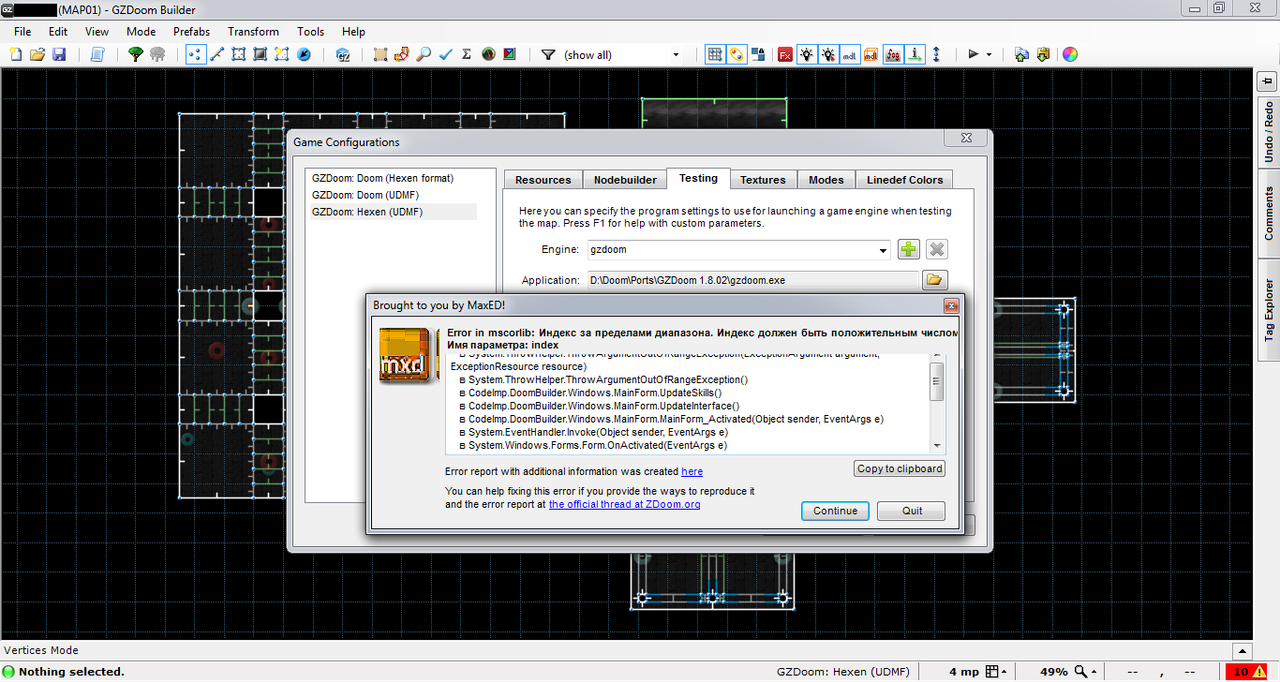Click the tan square Make Sectors icon

(381, 55)
